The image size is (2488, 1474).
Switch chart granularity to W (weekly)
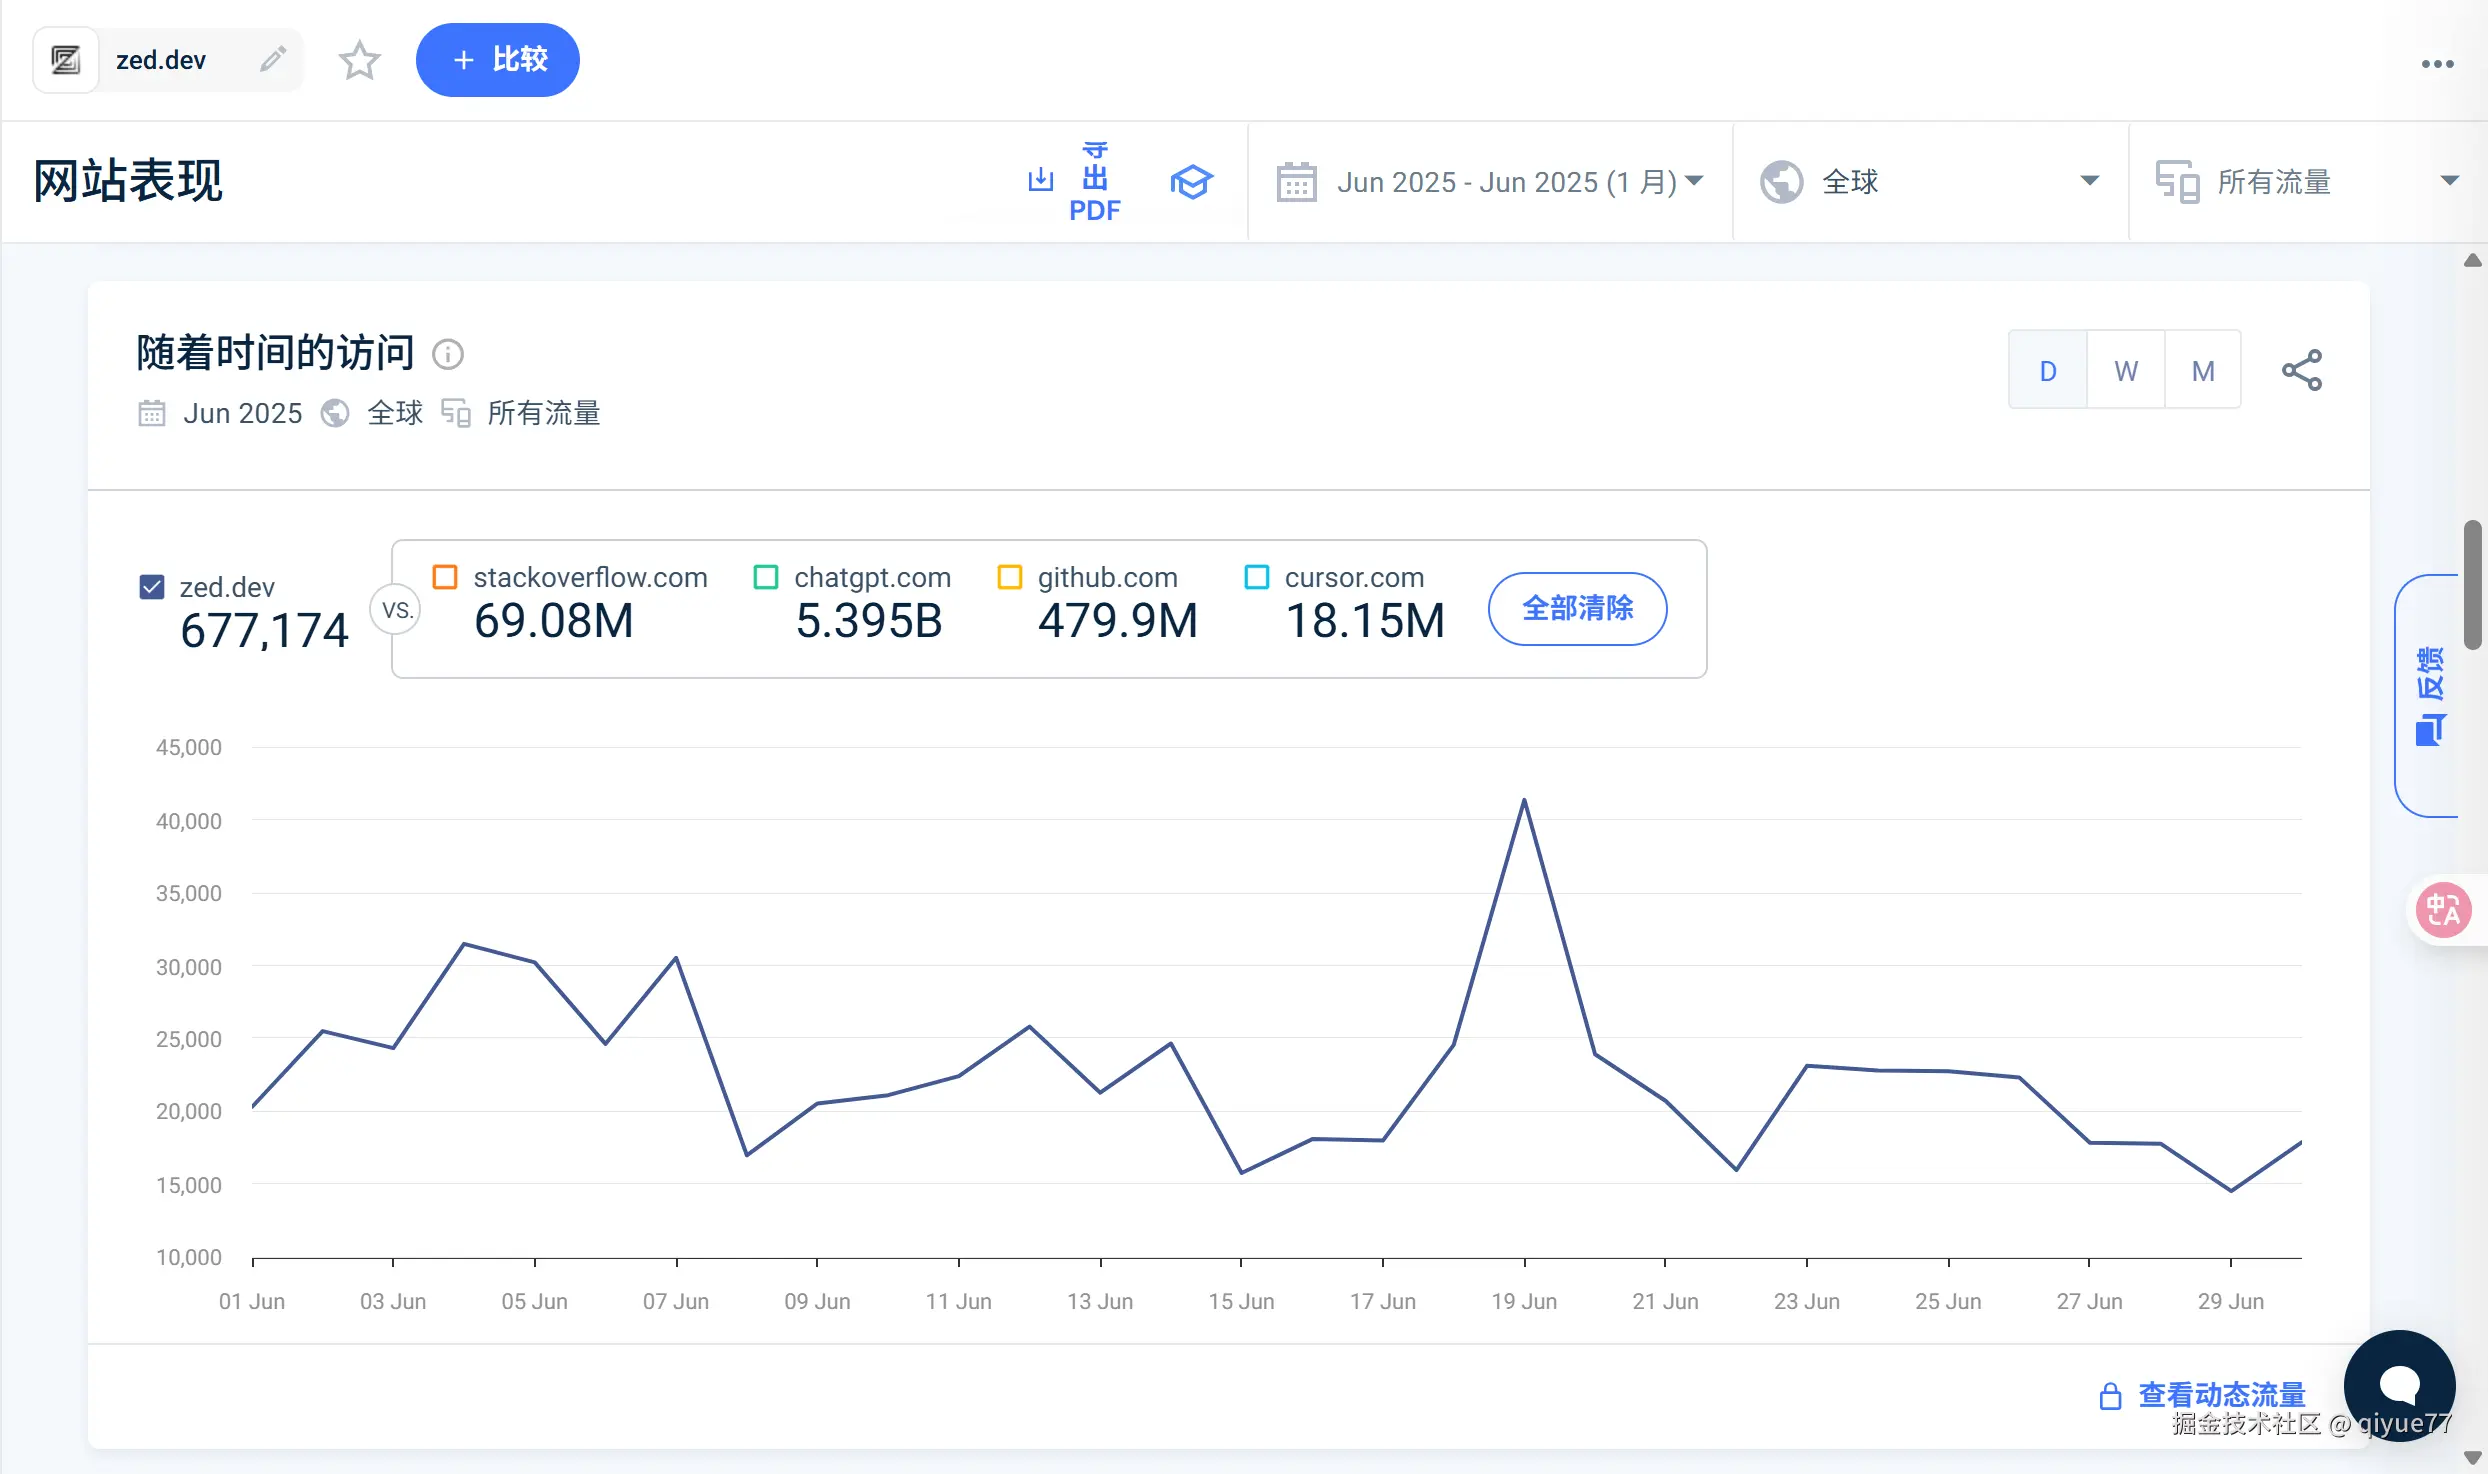pos(2126,371)
